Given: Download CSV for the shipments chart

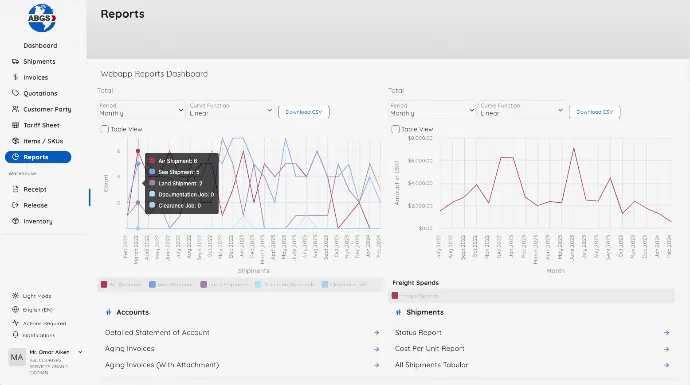Looking at the screenshot, I should click(x=304, y=112).
